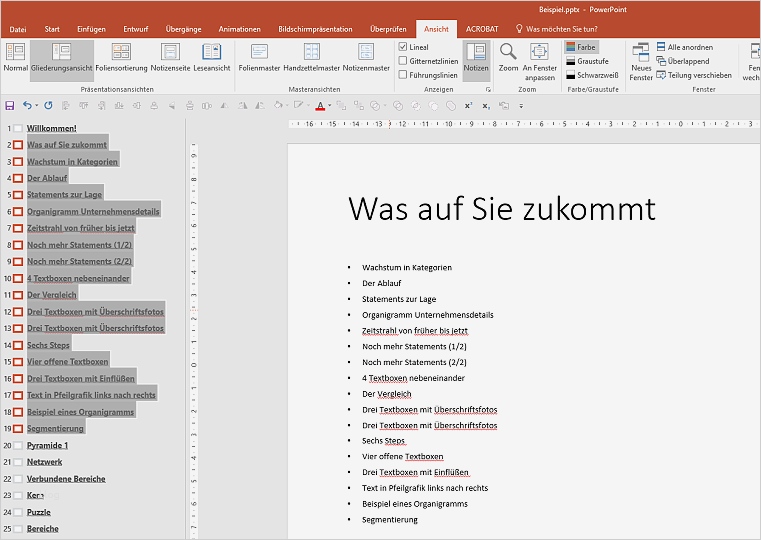
Task: Select outline item Pyramide 1
Action: (x=47, y=445)
